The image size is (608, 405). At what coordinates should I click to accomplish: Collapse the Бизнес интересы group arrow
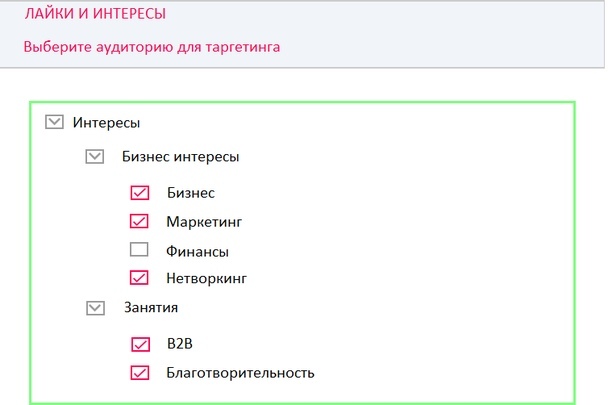(95, 156)
